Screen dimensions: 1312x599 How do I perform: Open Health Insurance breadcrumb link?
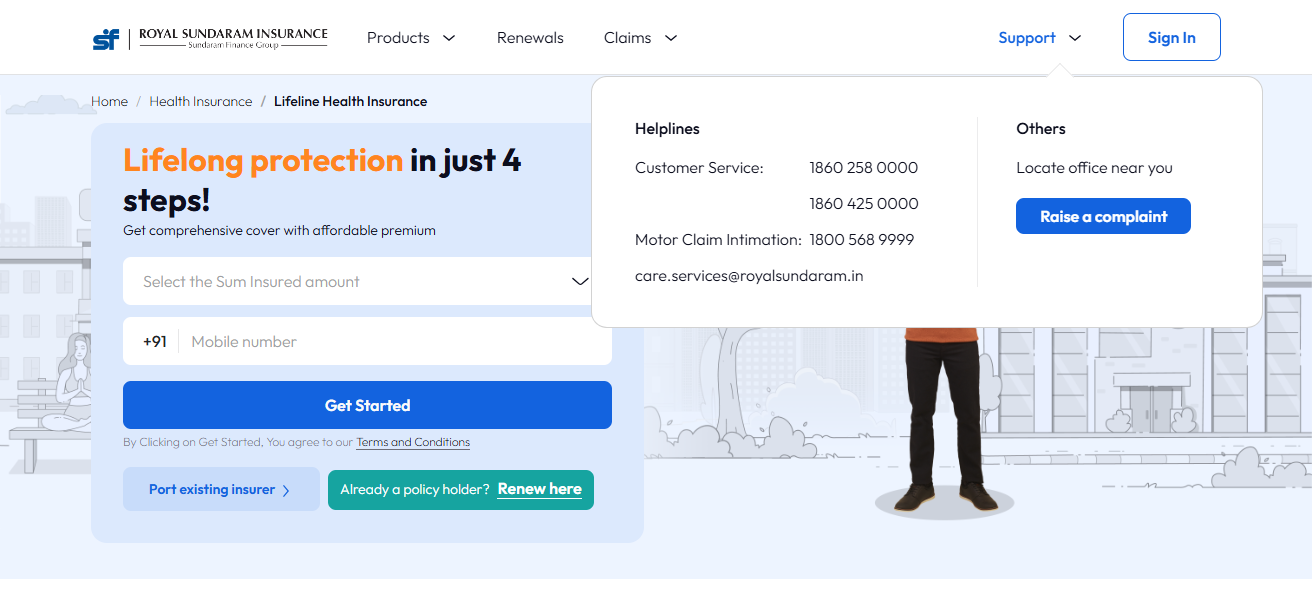(201, 101)
